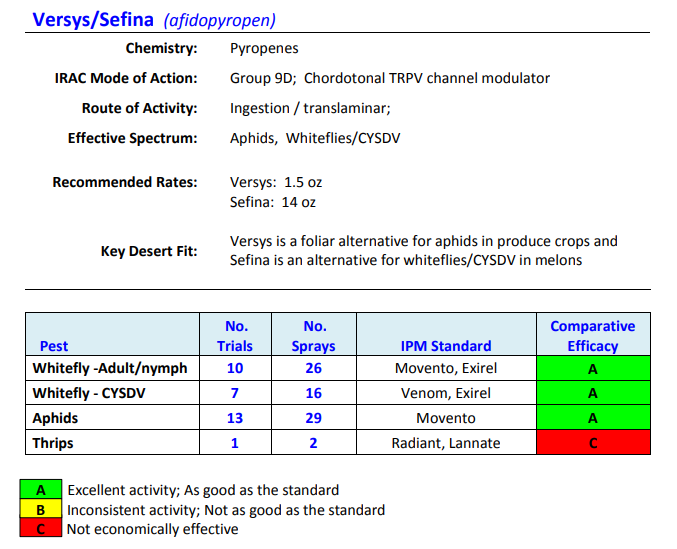Click the 'No. Trials' column header
The image size is (677, 549).
pos(235,336)
